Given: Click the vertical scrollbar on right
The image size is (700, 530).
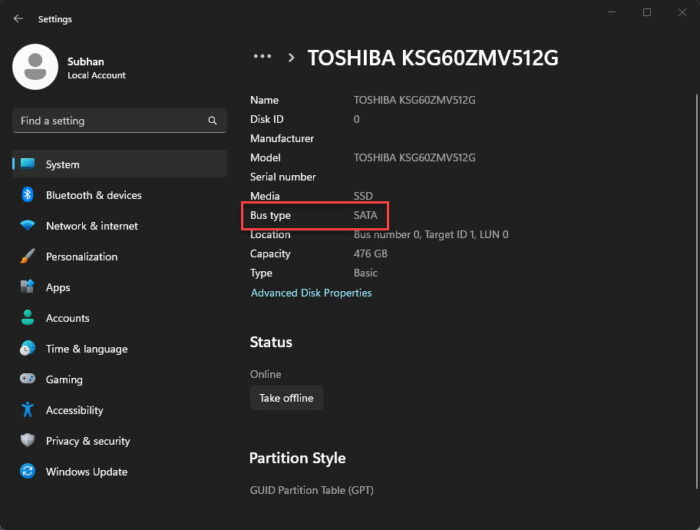Looking at the screenshot, I should 696,290.
